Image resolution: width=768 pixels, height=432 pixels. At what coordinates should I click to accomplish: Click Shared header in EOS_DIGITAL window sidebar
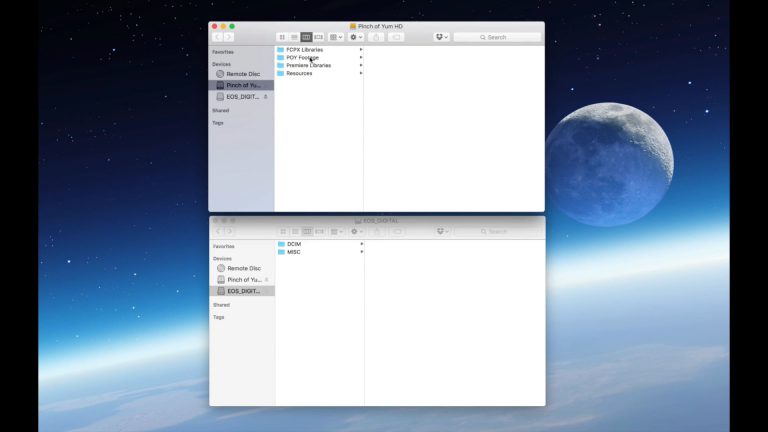tap(221, 305)
